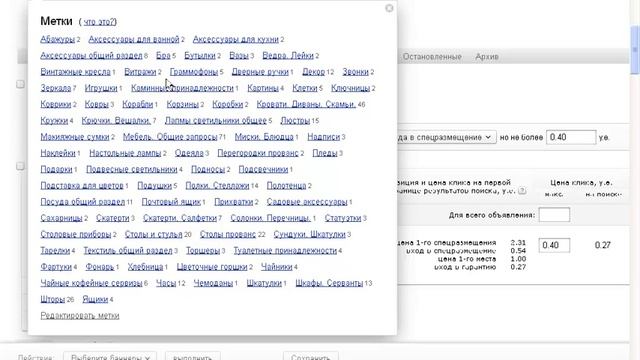The image size is (640, 360).
Task: Open the Полотенца tag
Action: [x=286, y=186]
